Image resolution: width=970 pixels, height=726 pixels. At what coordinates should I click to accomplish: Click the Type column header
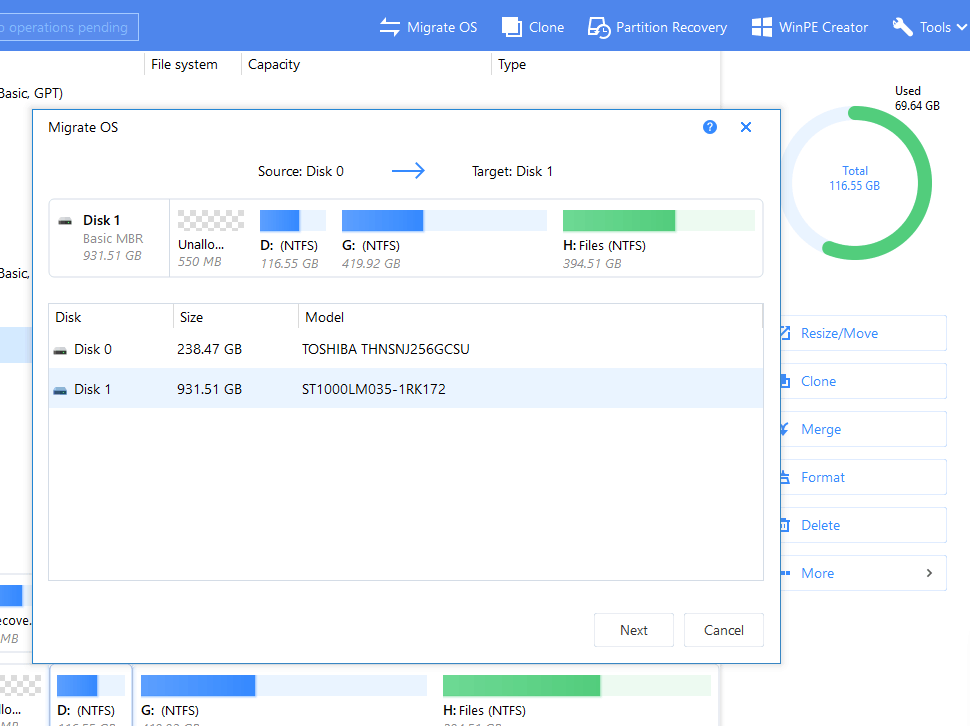512,64
